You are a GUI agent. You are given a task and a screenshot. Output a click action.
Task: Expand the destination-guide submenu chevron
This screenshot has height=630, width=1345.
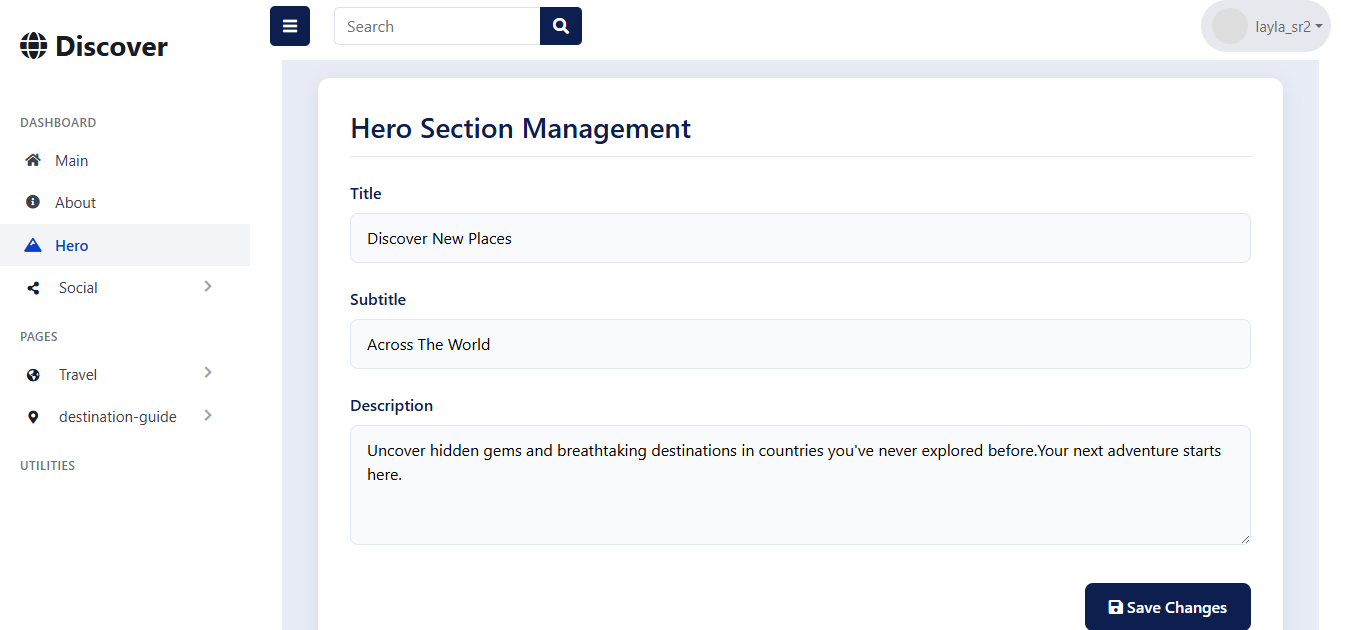(x=208, y=415)
